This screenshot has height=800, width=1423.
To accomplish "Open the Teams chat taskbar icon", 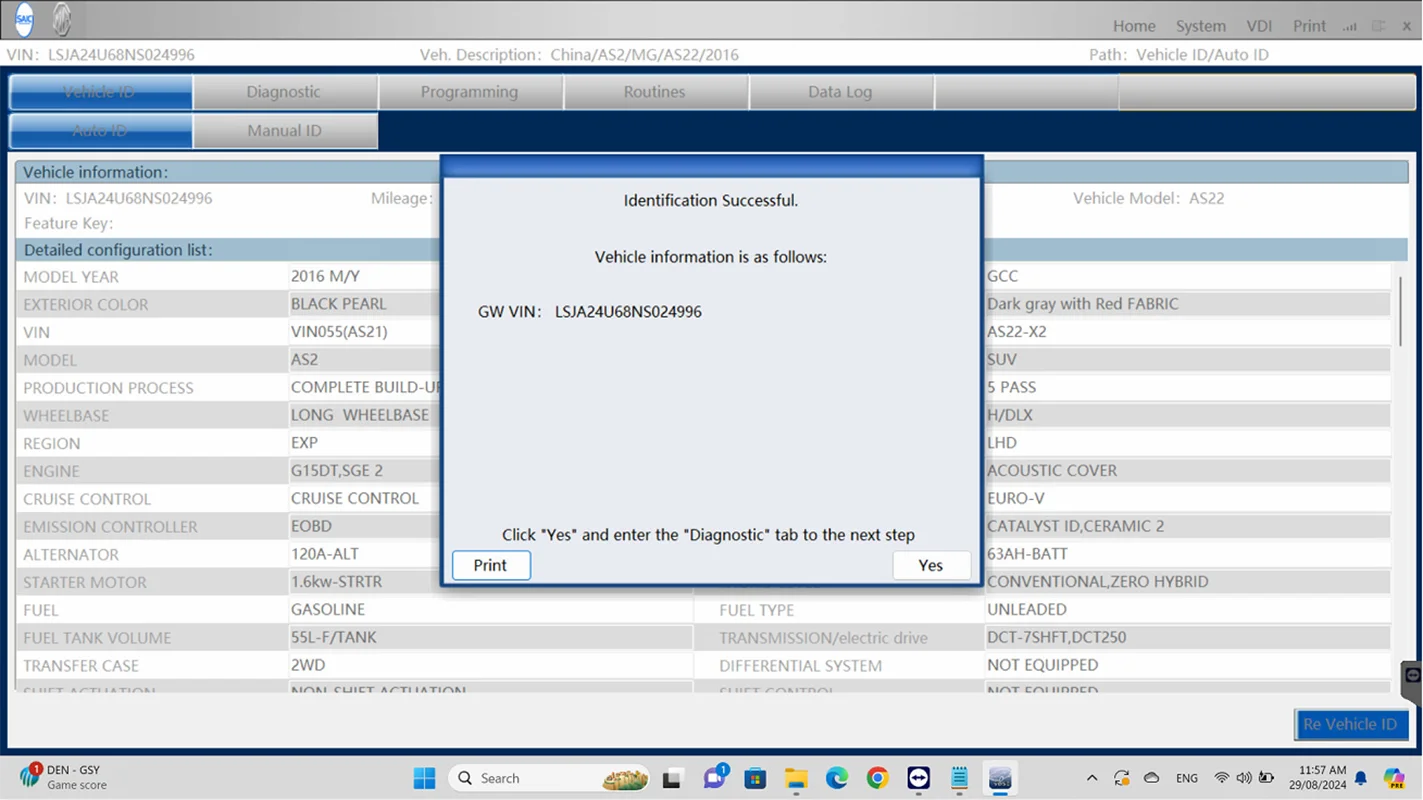I will click(x=715, y=777).
